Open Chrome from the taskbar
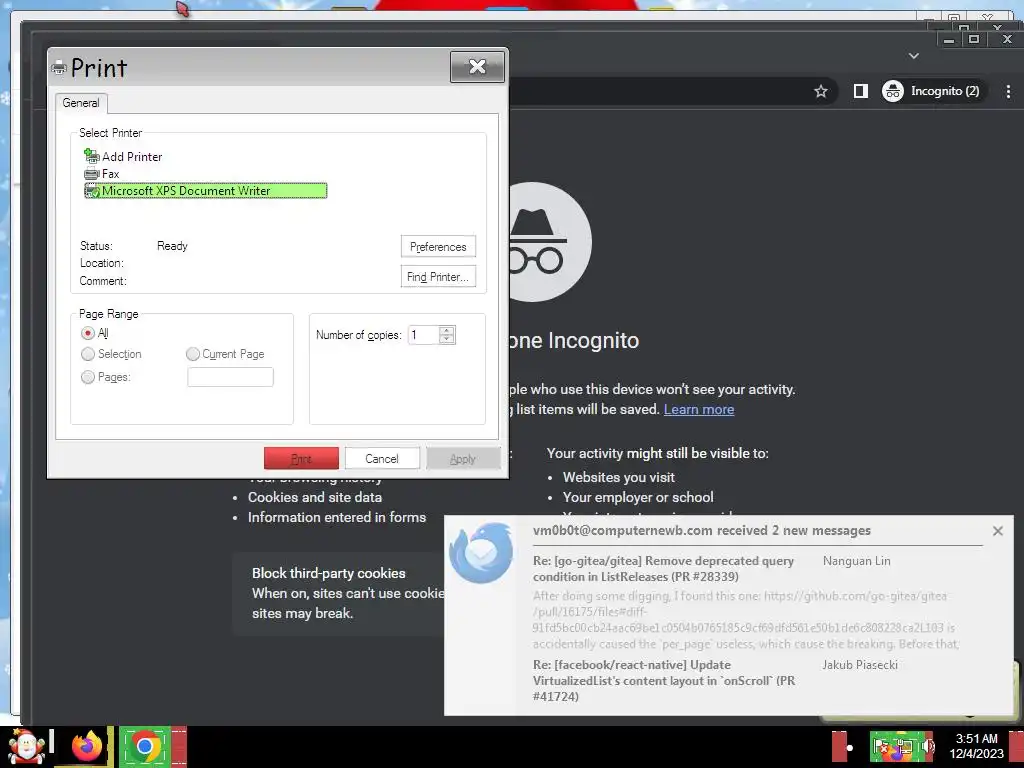Screen dimensions: 1024x768 pyautogui.click(x=145, y=746)
